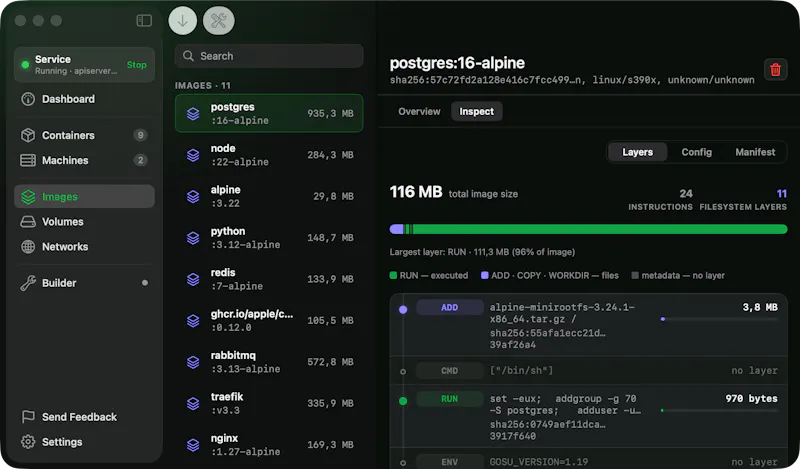This screenshot has height=469, width=800.
Task: Click the ADD instruction badge
Action: [x=449, y=307]
